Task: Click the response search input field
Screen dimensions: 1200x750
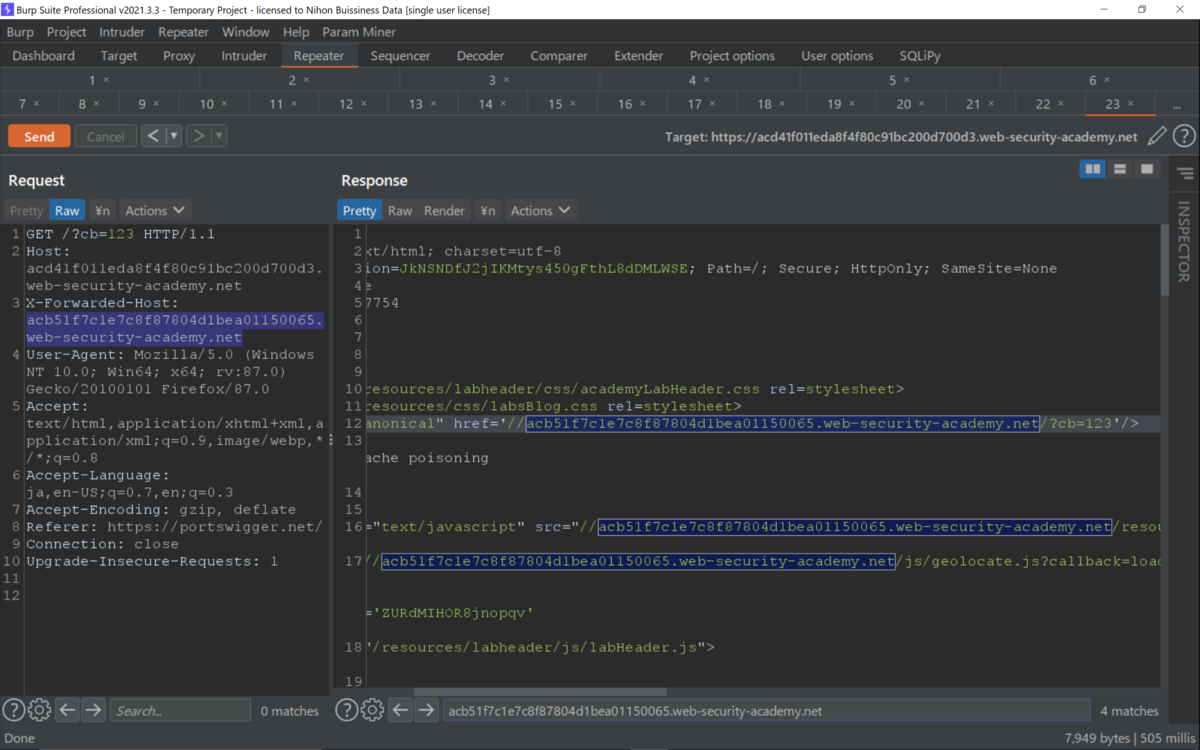Action: pyautogui.click(x=766, y=710)
